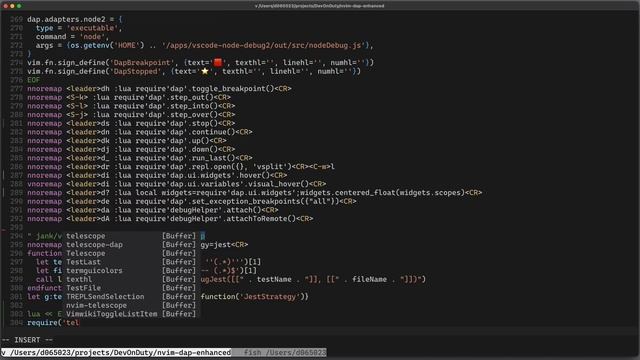Click step_into() call on line 279

(194, 106)
